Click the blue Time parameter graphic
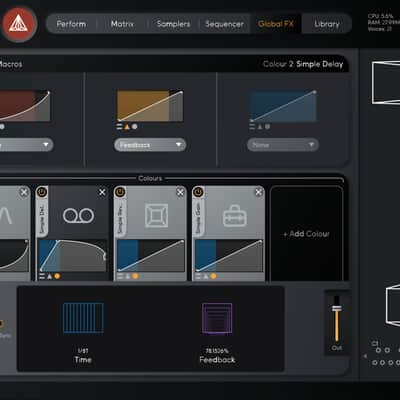Screen dimensions: 400x400 (x=83, y=318)
